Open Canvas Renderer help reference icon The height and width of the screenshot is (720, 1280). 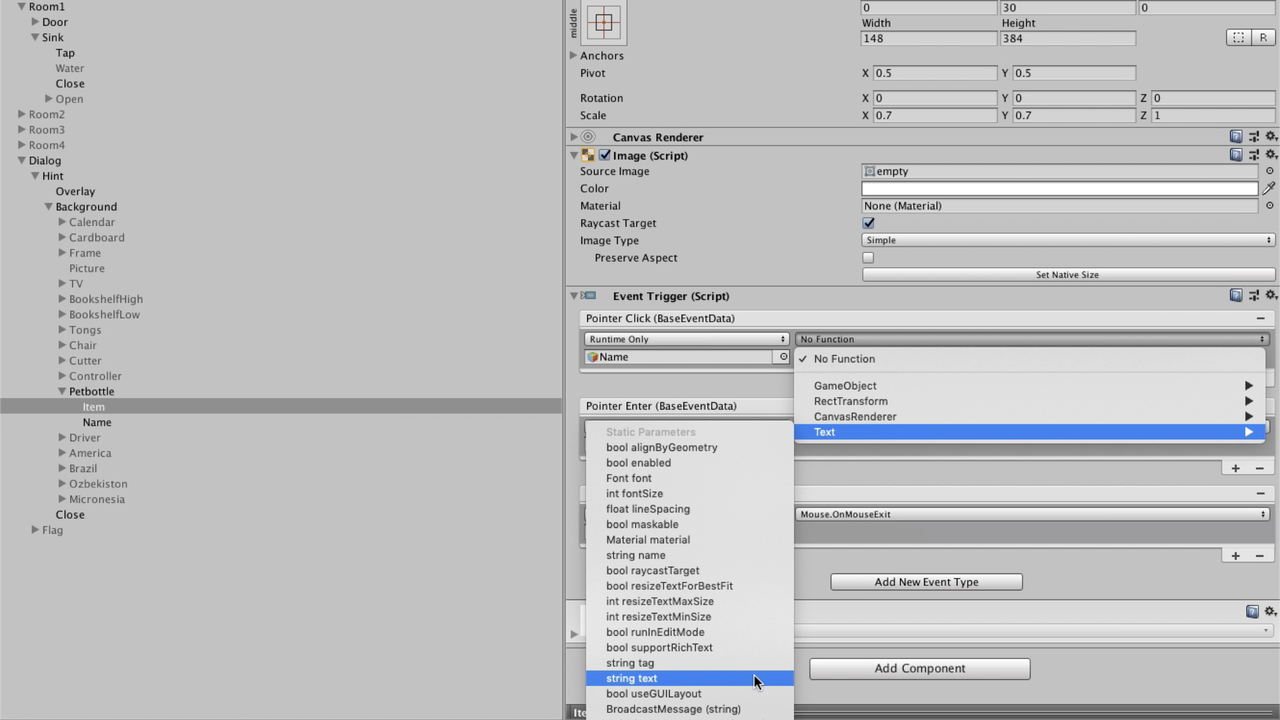[1236, 137]
